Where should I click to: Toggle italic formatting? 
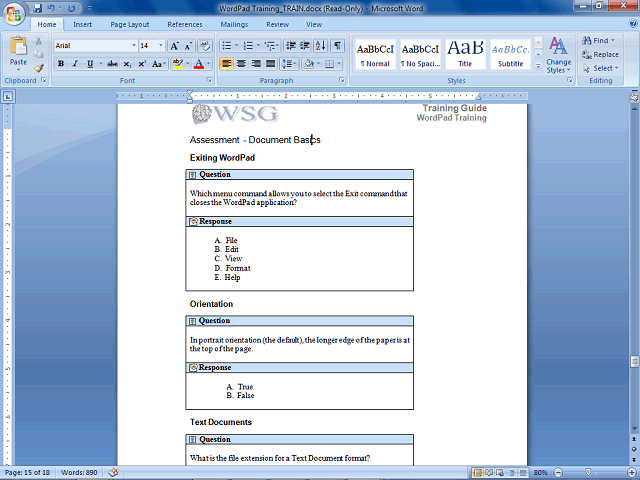(75, 64)
